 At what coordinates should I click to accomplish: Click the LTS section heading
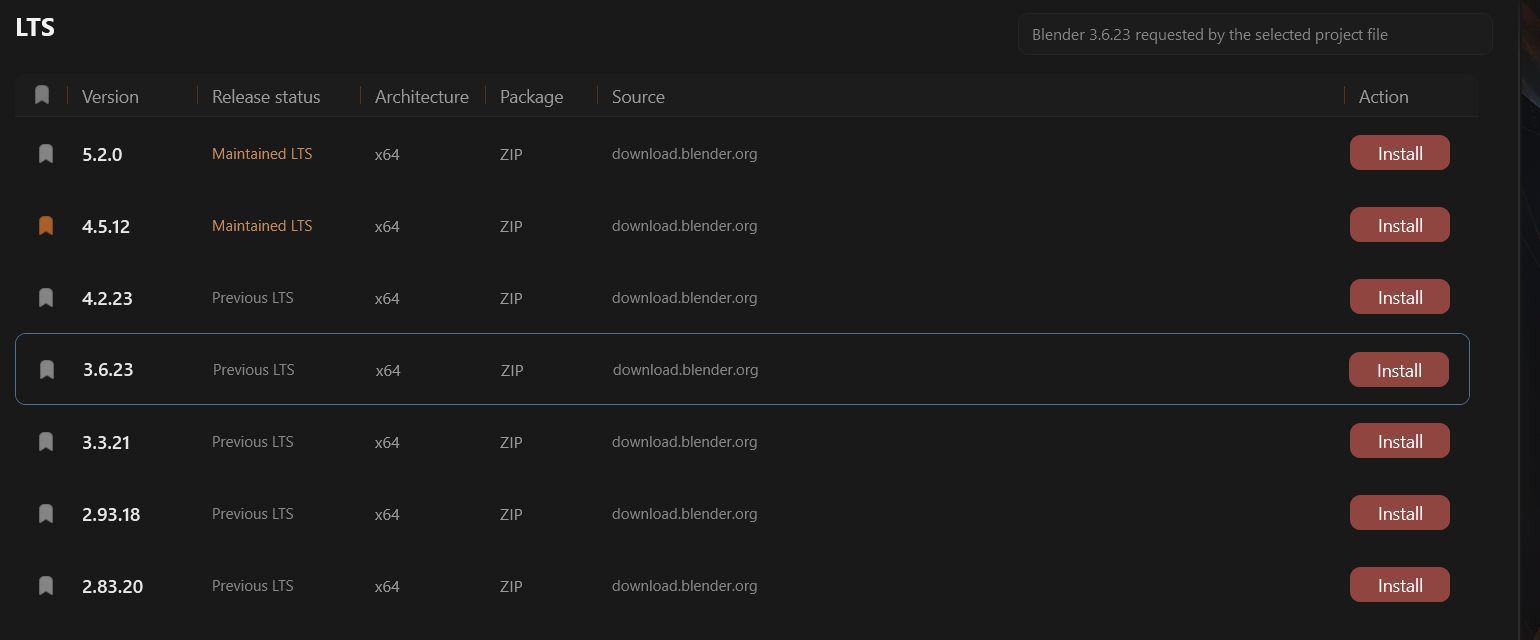[x=35, y=27]
